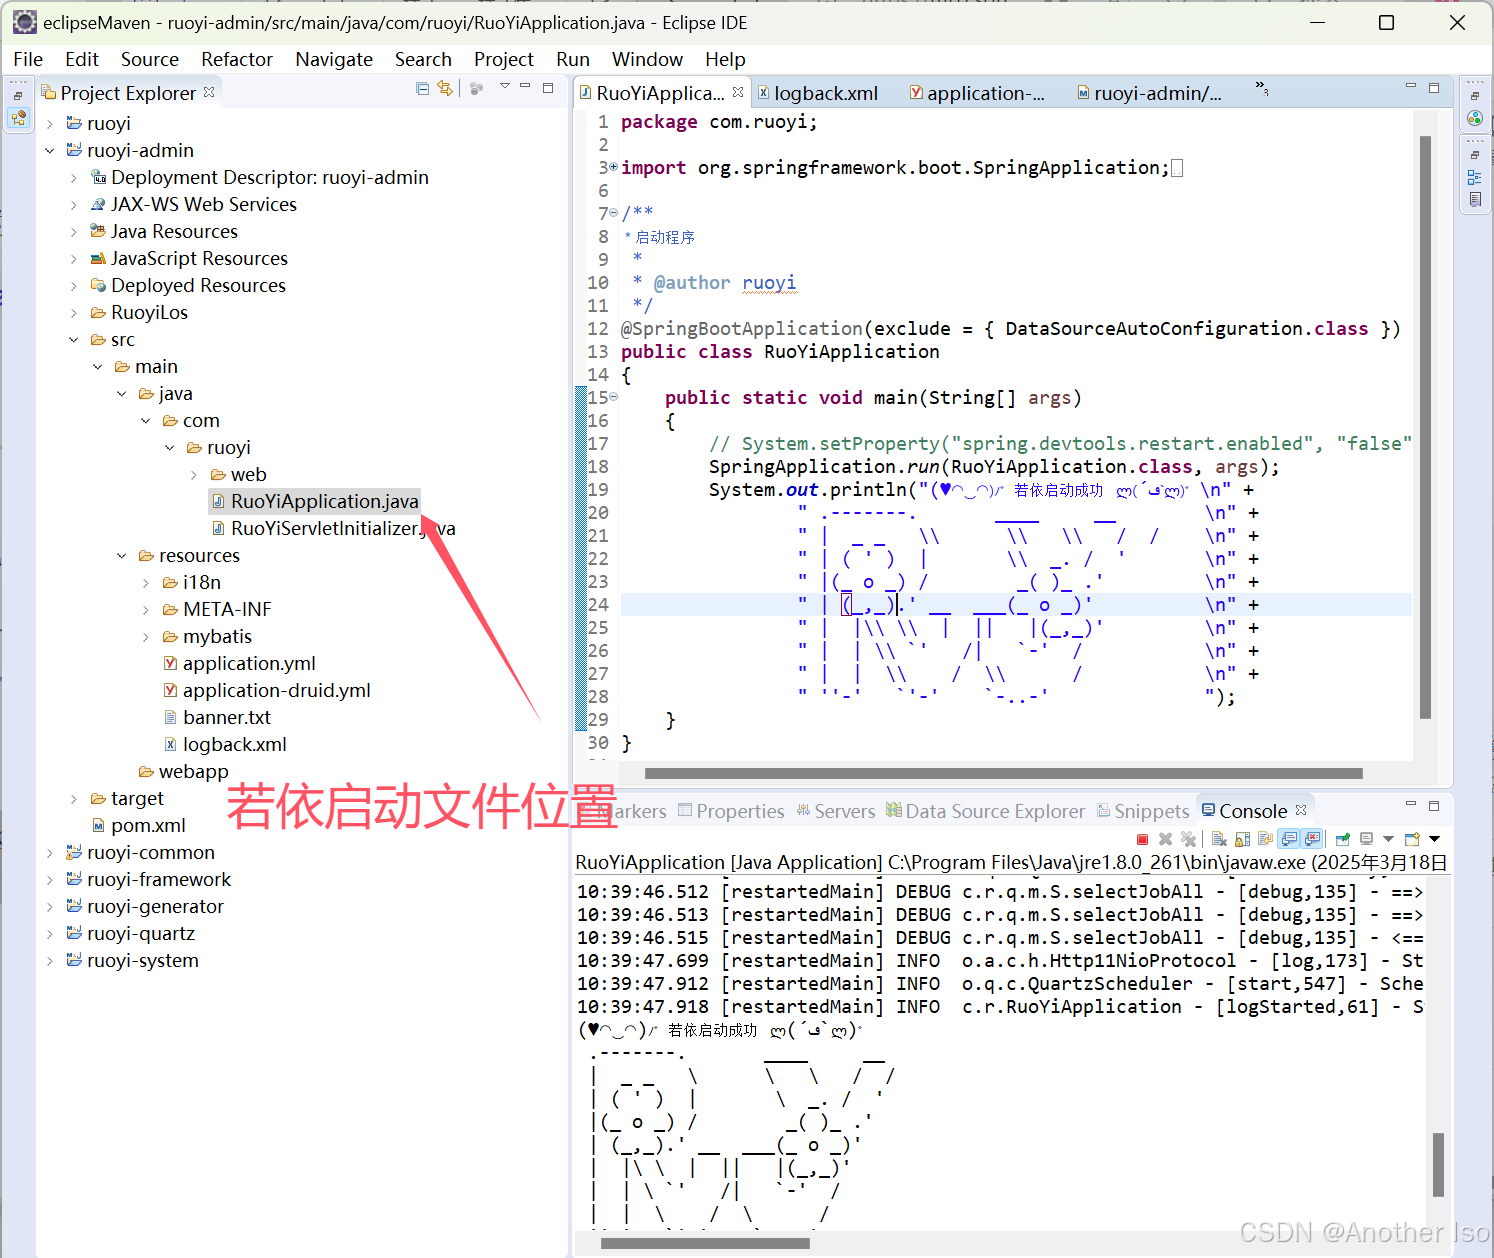
Task: Open the Snippets view tab
Action: pyautogui.click(x=1143, y=811)
